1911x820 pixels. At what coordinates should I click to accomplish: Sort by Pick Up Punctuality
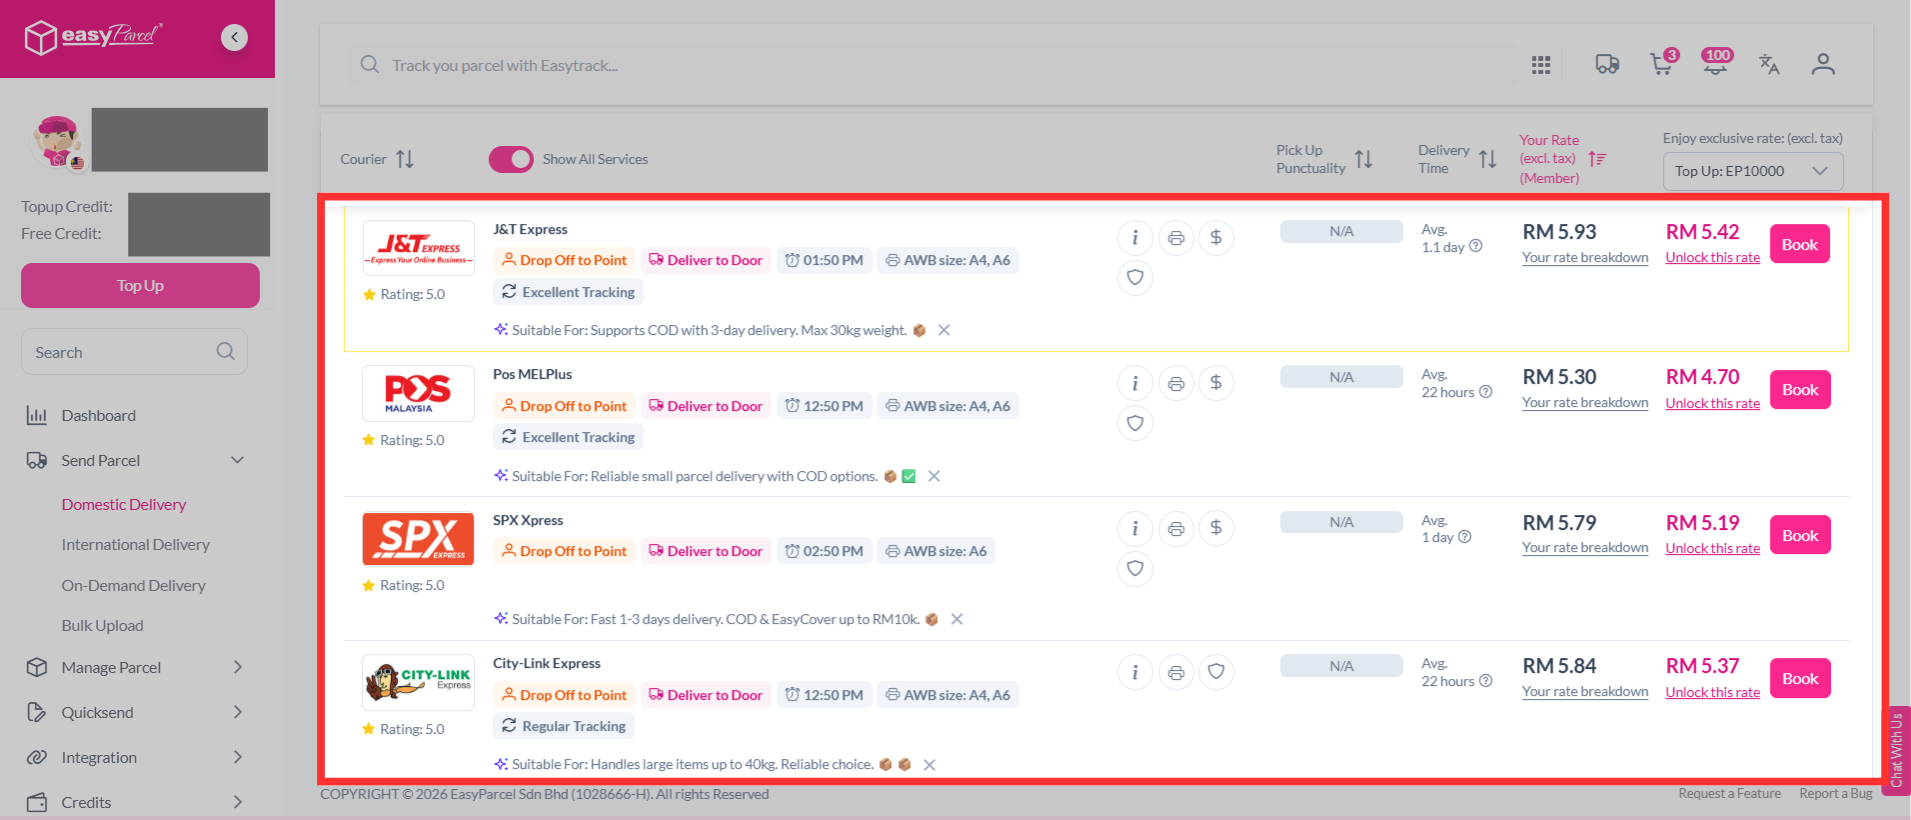(x=1364, y=159)
